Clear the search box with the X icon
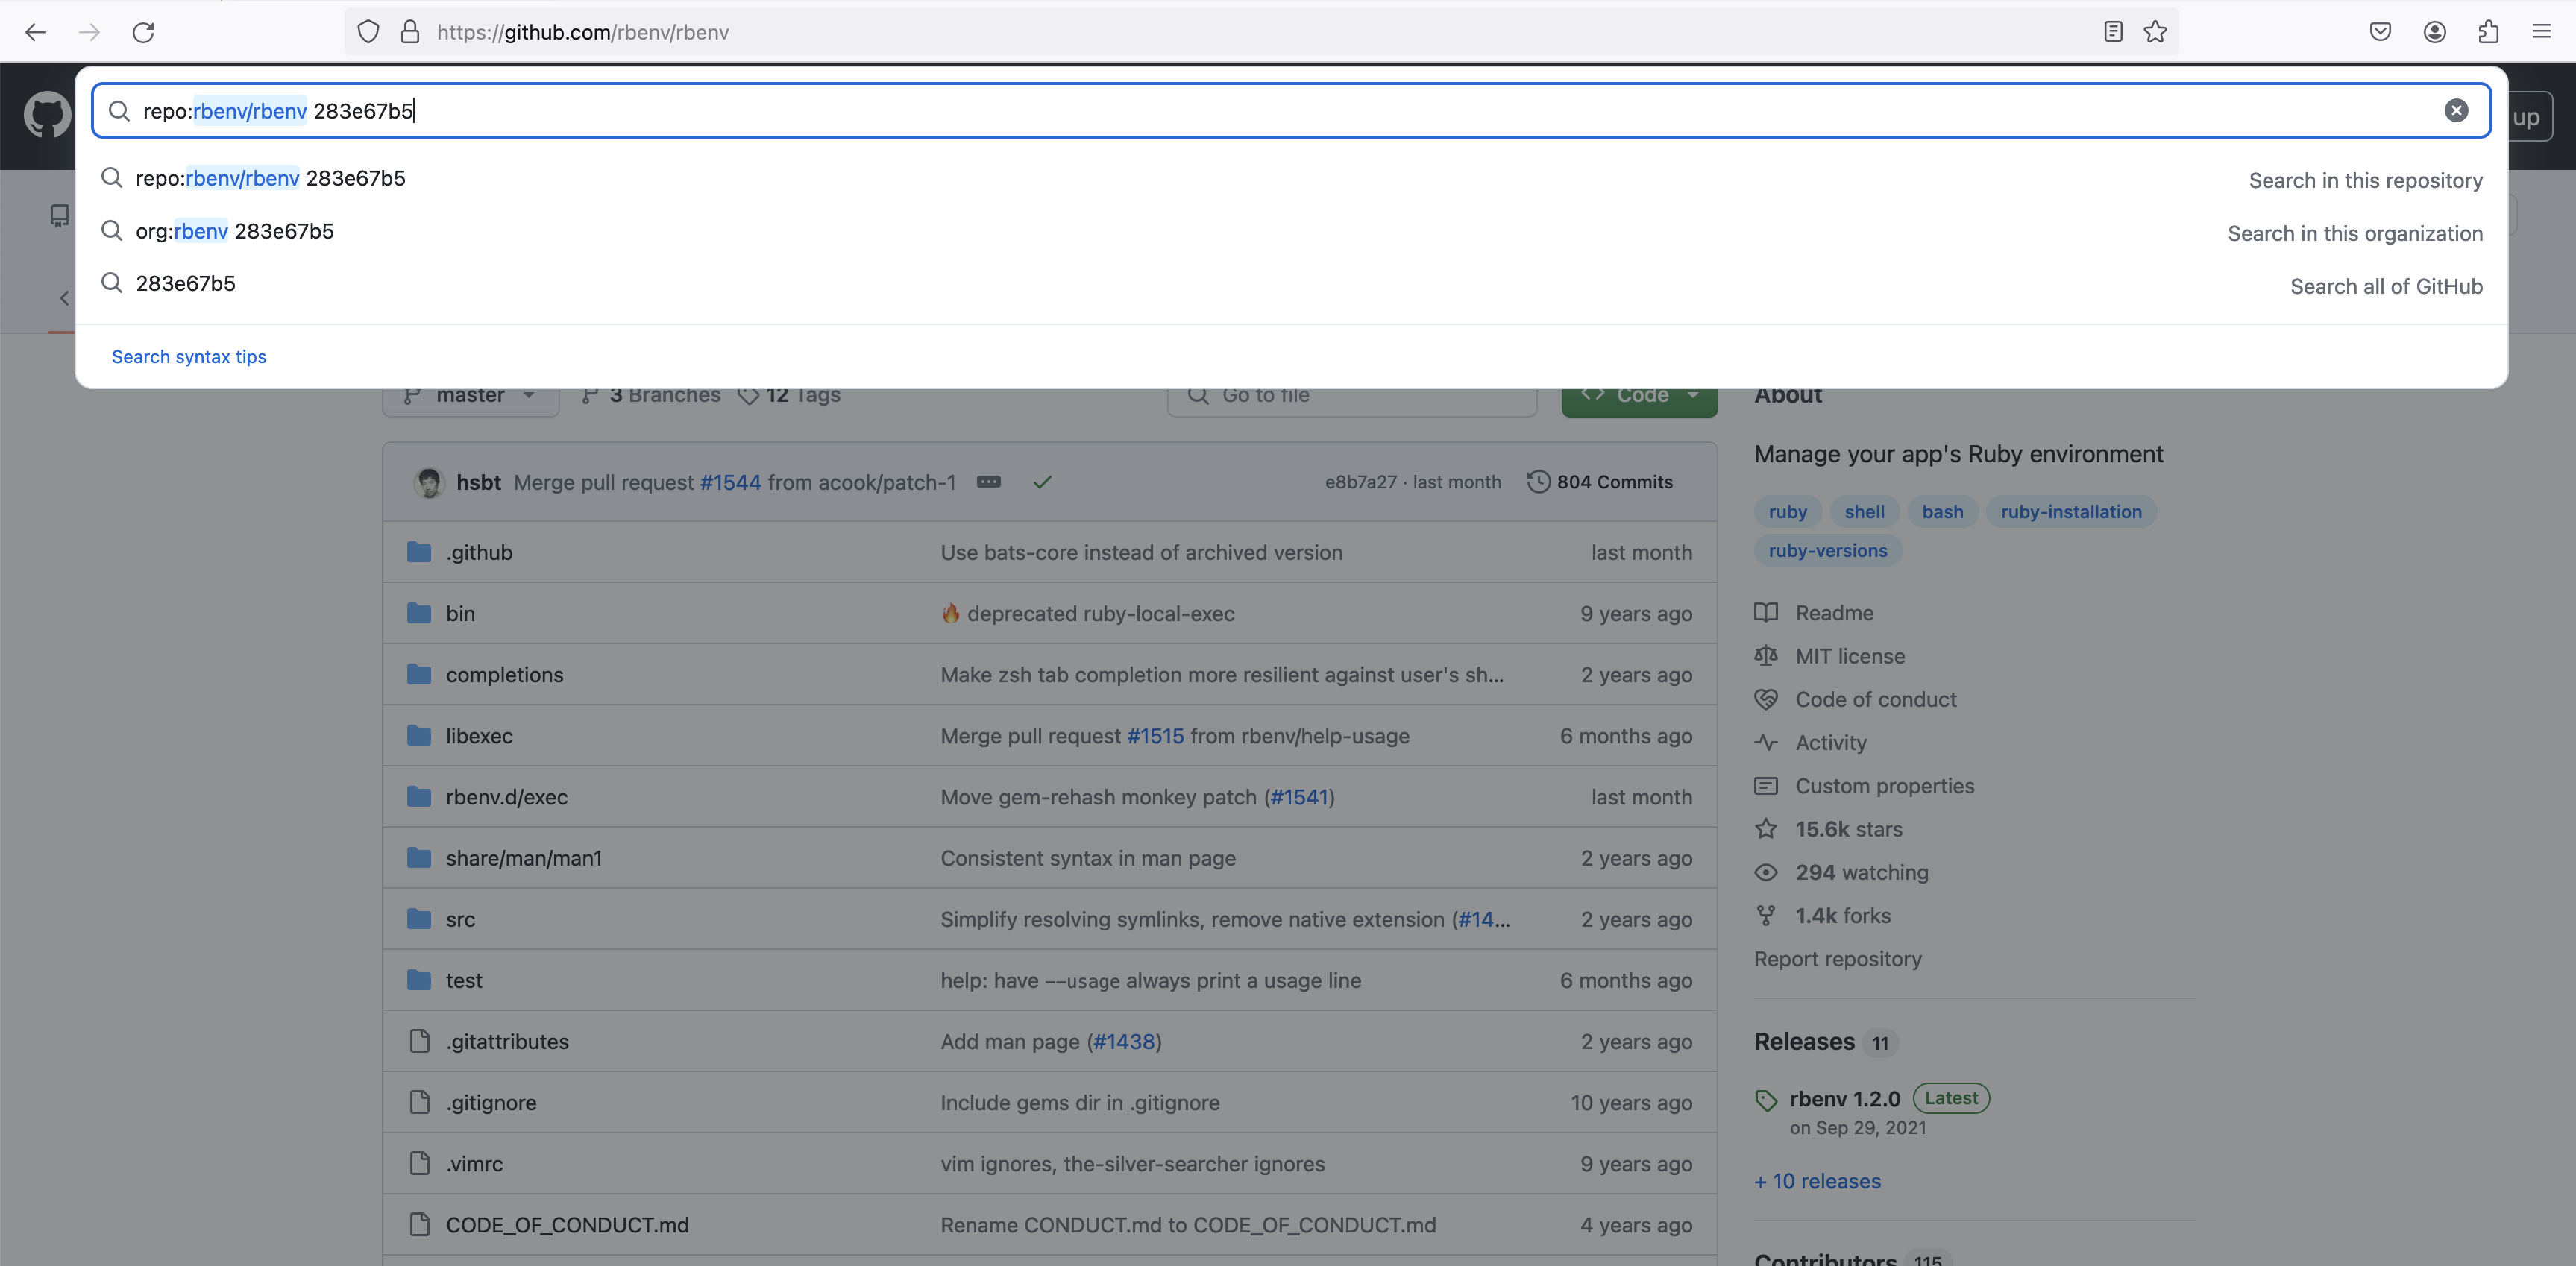The width and height of the screenshot is (2576, 1266). [x=2456, y=111]
